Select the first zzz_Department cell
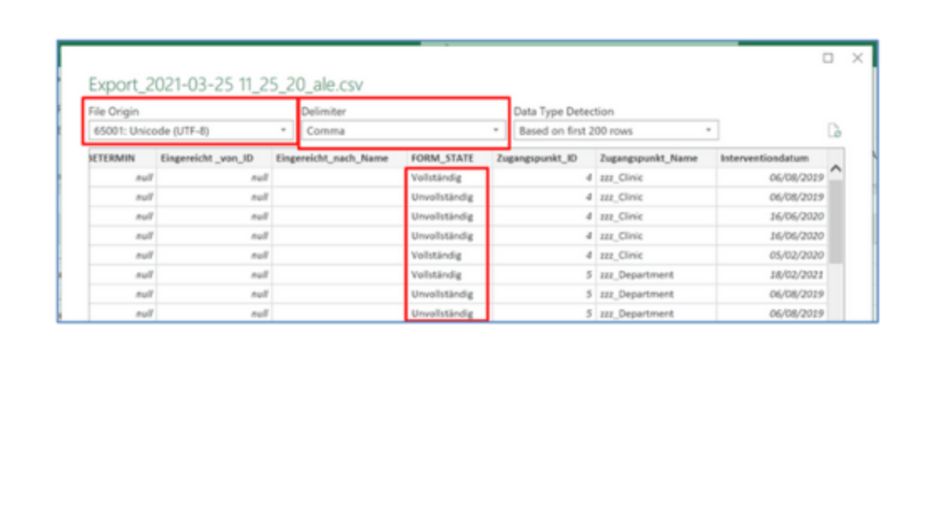The image size is (936, 527). coord(638,275)
